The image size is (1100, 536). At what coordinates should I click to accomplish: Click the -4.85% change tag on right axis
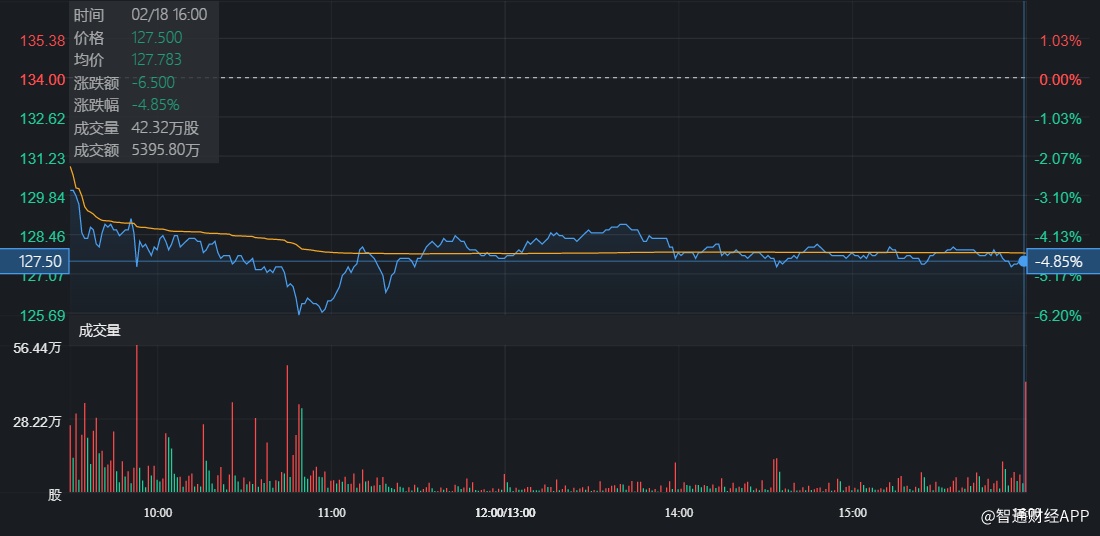pyautogui.click(x=1064, y=261)
